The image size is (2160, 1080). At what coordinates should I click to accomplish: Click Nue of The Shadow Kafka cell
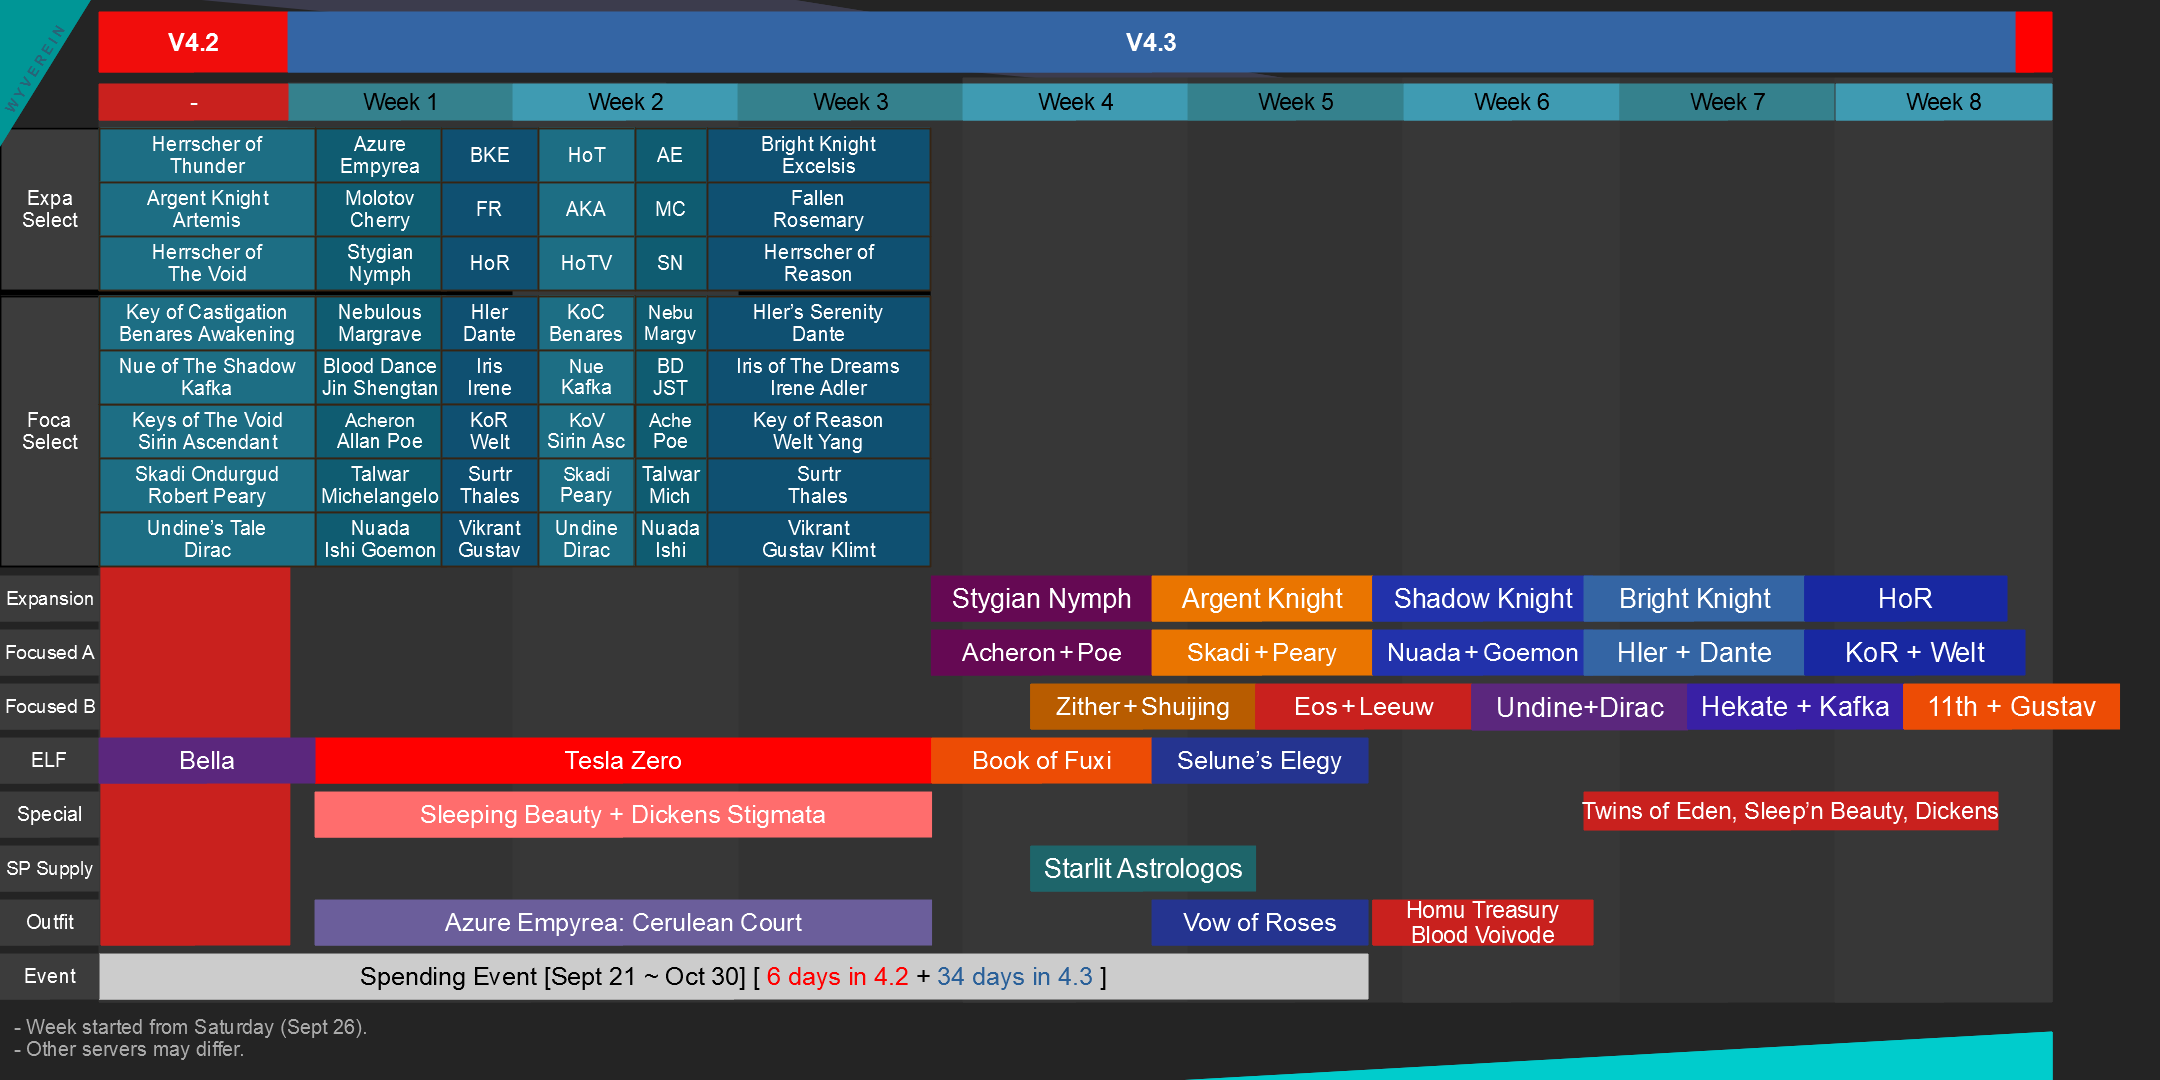[x=207, y=377]
